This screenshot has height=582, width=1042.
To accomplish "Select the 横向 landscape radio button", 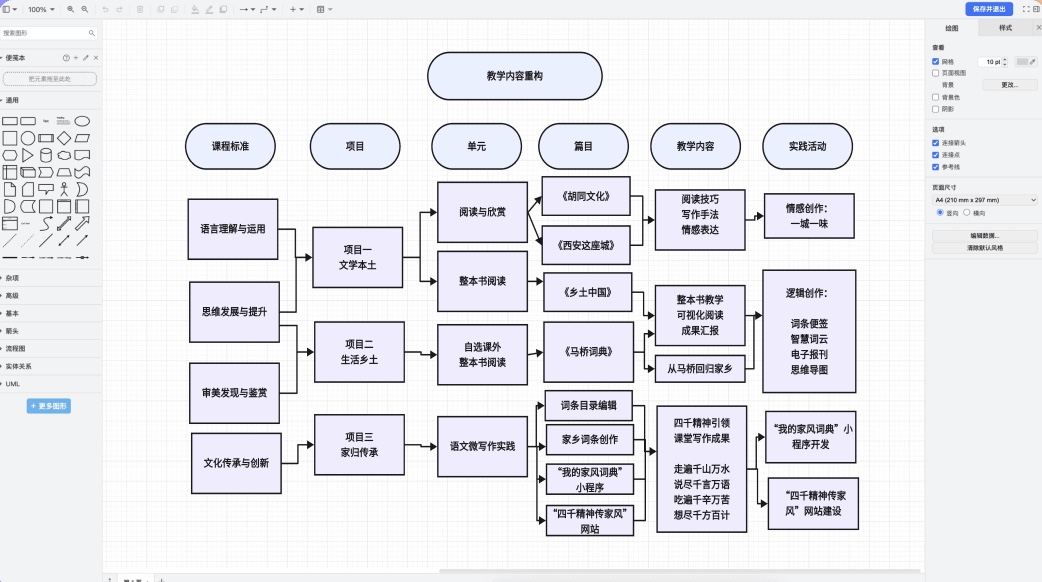I will 967,213.
